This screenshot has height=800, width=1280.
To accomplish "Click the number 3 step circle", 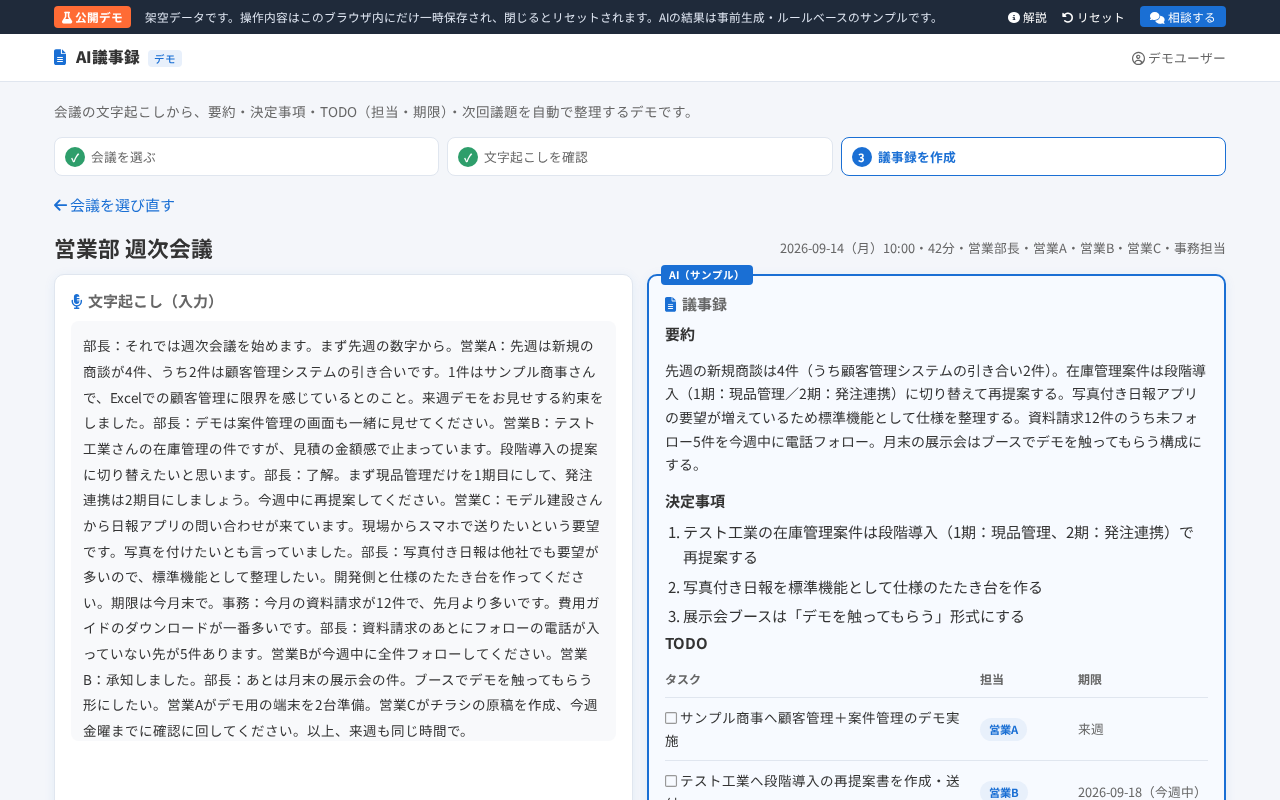I will [862, 157].
